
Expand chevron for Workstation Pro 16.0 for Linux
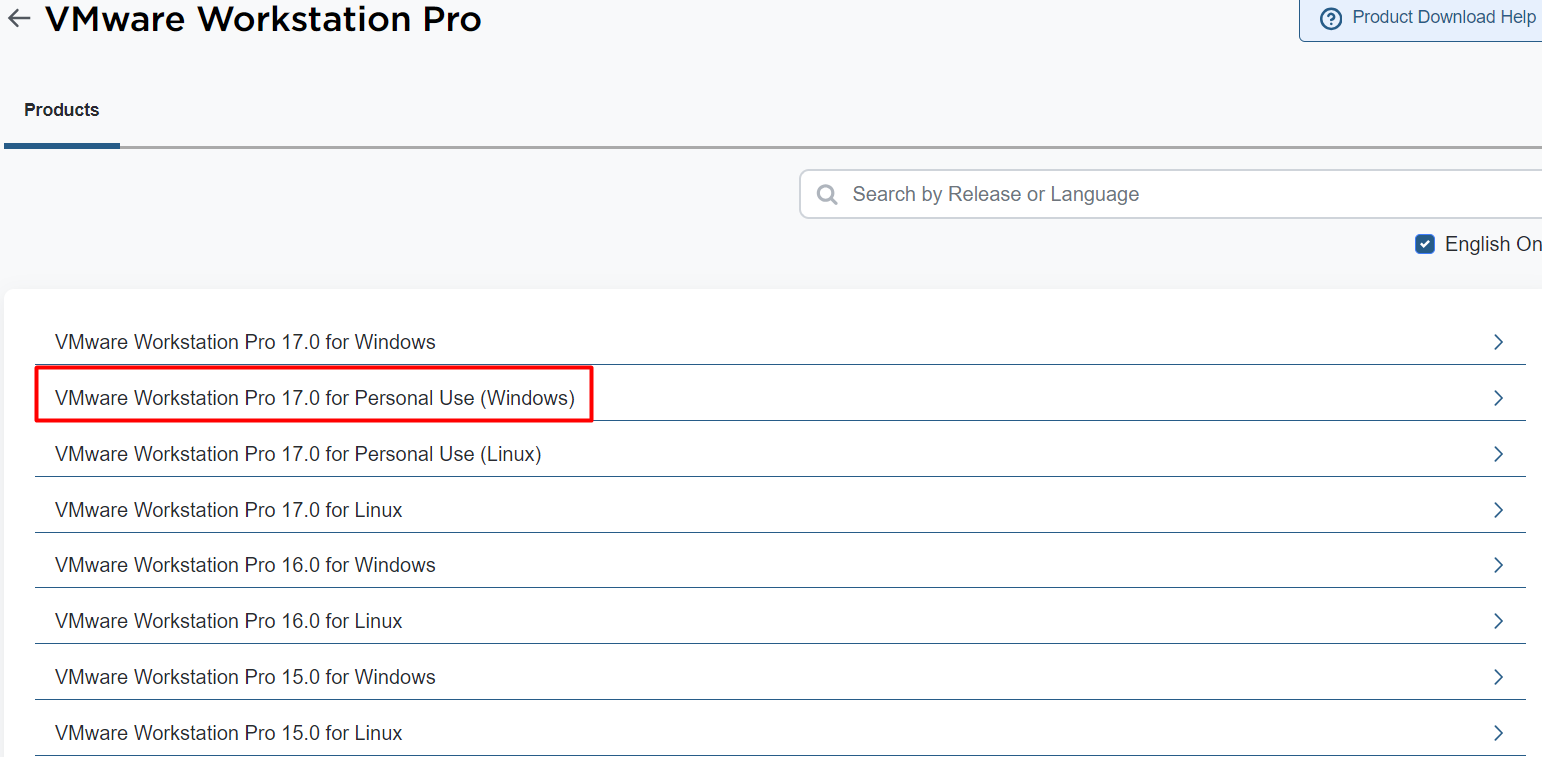1498,621
